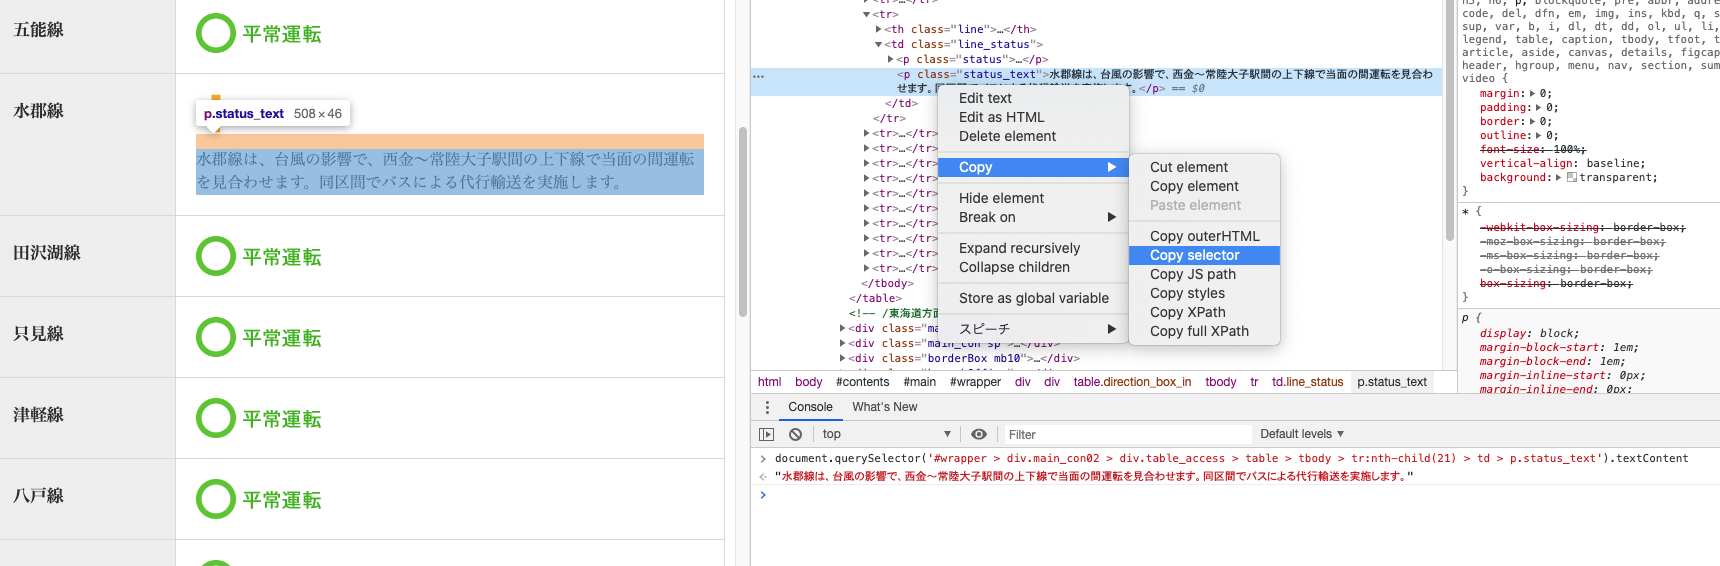This screenshot has height=566, width=1720.
Task: Collapse the td class="line_status" node
Action: click(879, 44)
